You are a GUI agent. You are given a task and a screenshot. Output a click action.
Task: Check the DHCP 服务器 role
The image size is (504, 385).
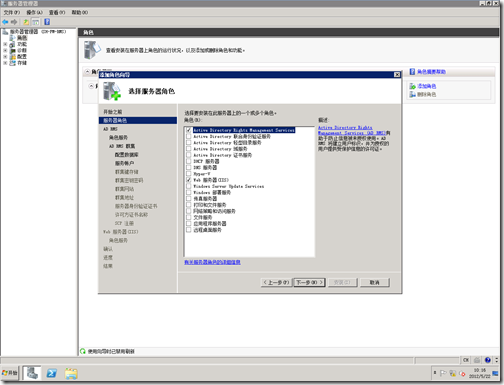(x=189, y=161)
